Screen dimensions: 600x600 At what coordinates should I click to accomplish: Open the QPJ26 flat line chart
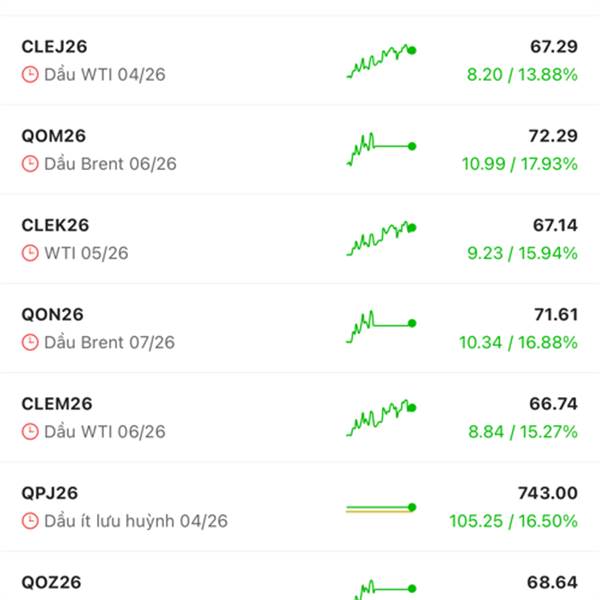[x=381, y=509]
